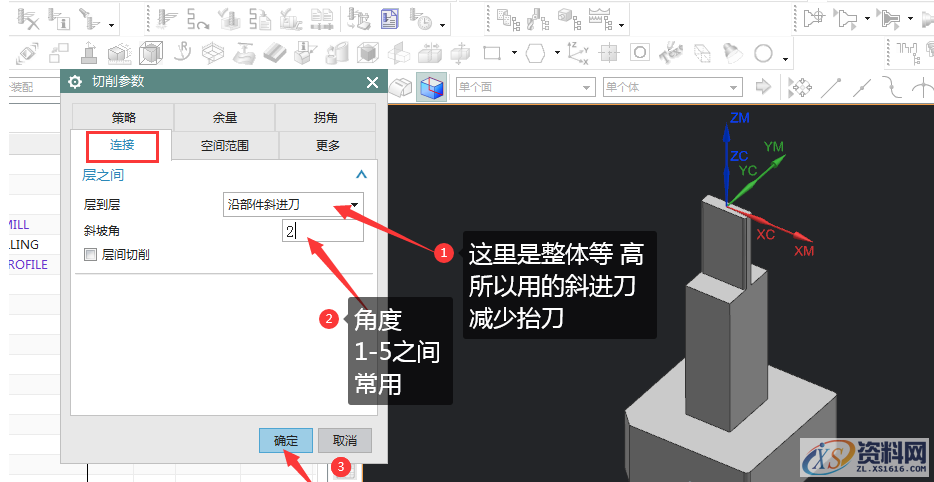Open the 单个面 selection dropdown
Image resolution: width=934 pixels, height=482 pixels.
point(525,87)
